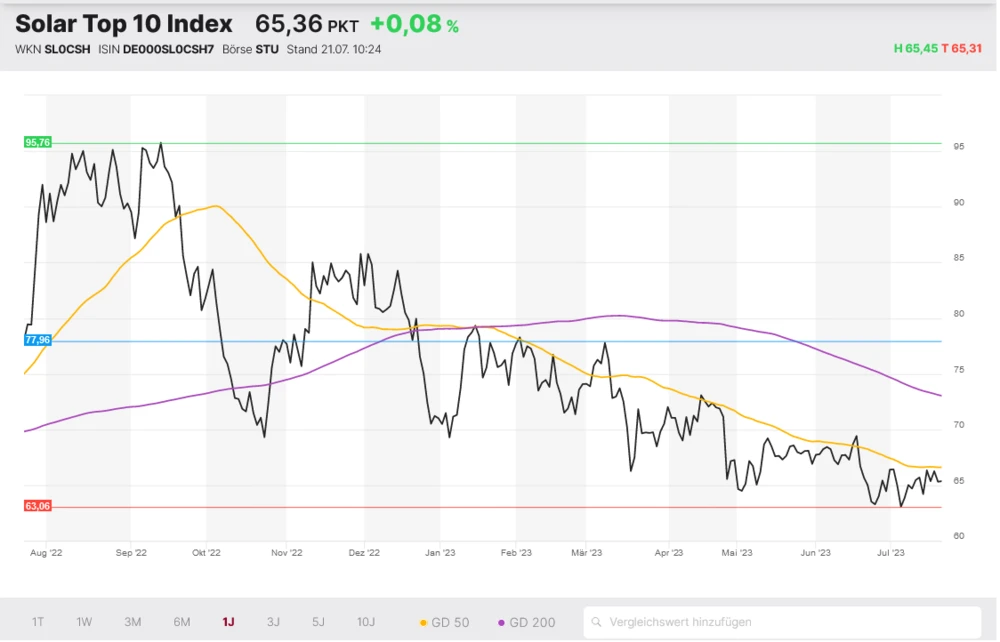Image resolution: width=1000 pixels, height=642 pixels.
Task: Click the green 95,76 high marker
Action: pyautogui.click(x=37, y=142)
